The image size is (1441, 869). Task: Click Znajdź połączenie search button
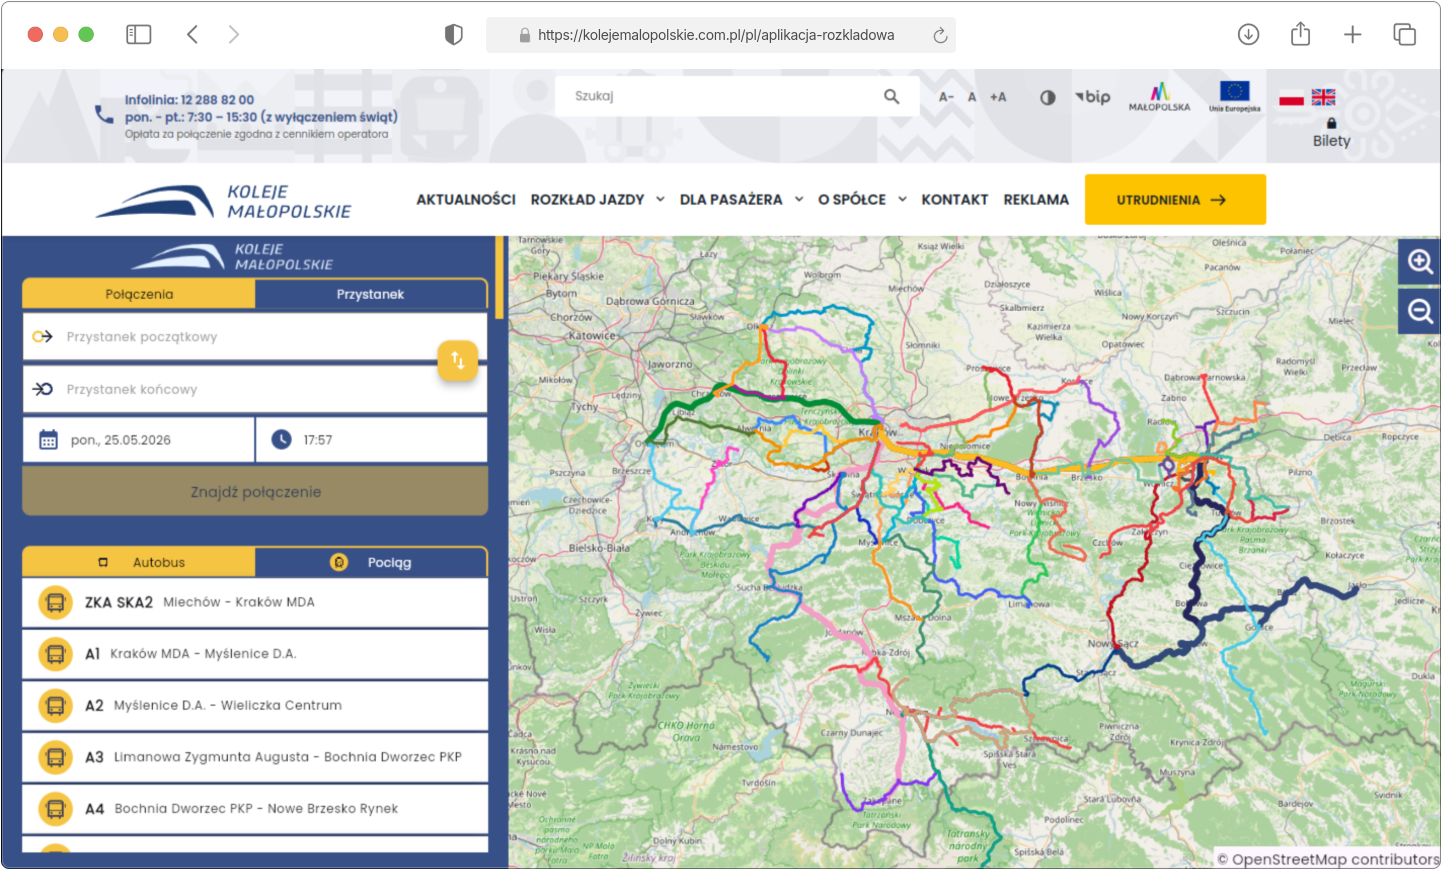click(x=255, y=491)
